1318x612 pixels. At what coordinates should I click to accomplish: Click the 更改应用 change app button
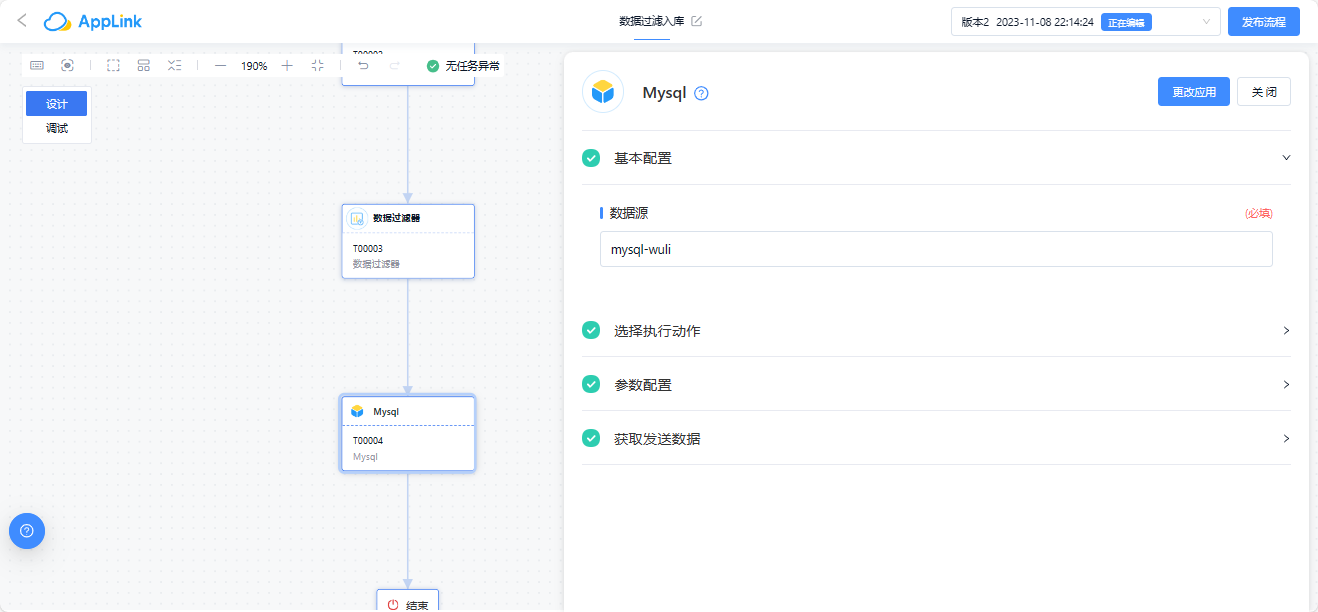pos(1194,92)
